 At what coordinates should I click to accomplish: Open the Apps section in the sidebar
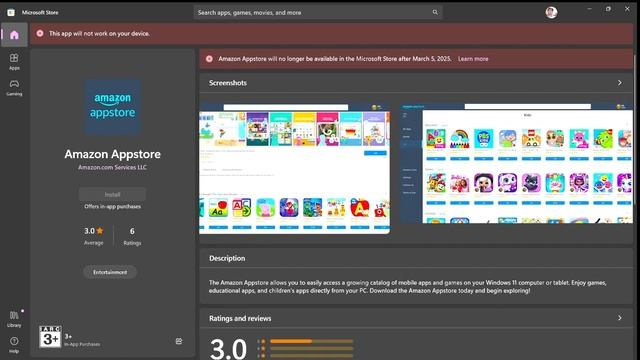tap(14, 61)
